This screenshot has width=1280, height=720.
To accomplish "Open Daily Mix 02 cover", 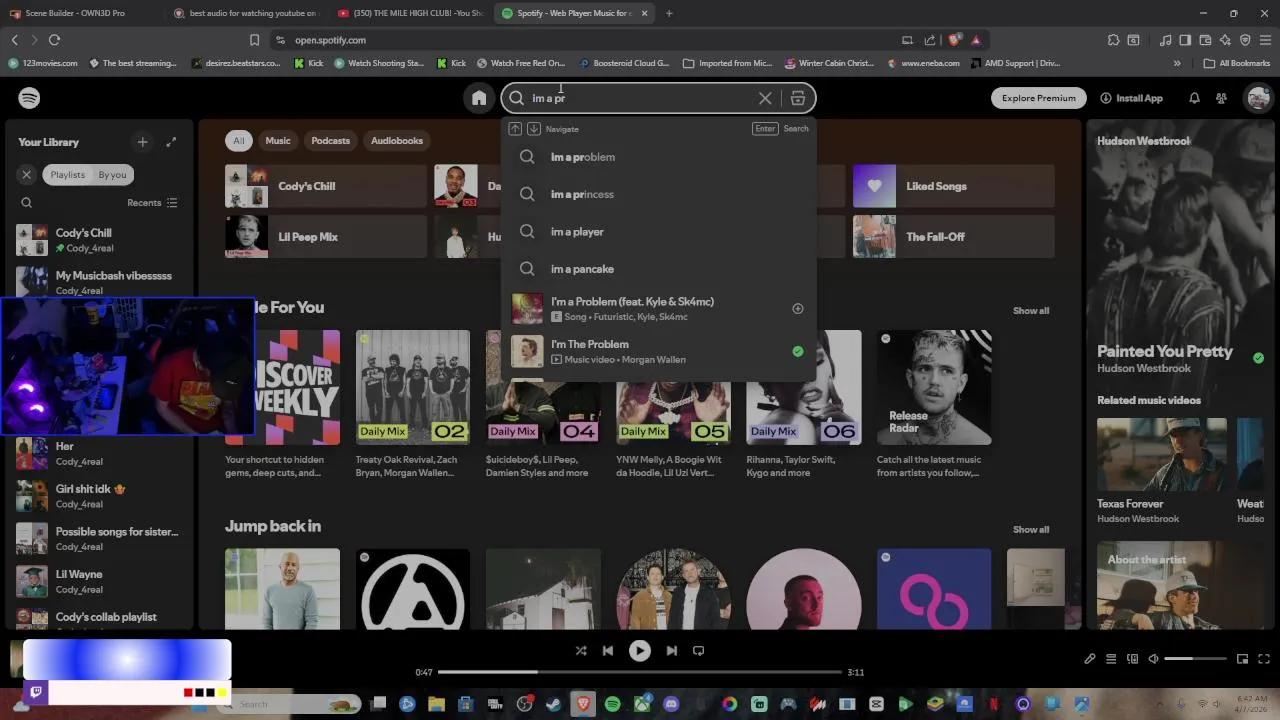I will 413,388.
